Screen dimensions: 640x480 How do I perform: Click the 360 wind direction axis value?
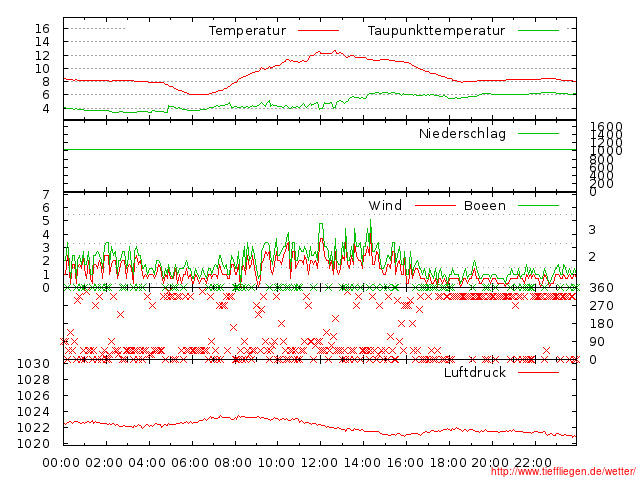(601, 288)
